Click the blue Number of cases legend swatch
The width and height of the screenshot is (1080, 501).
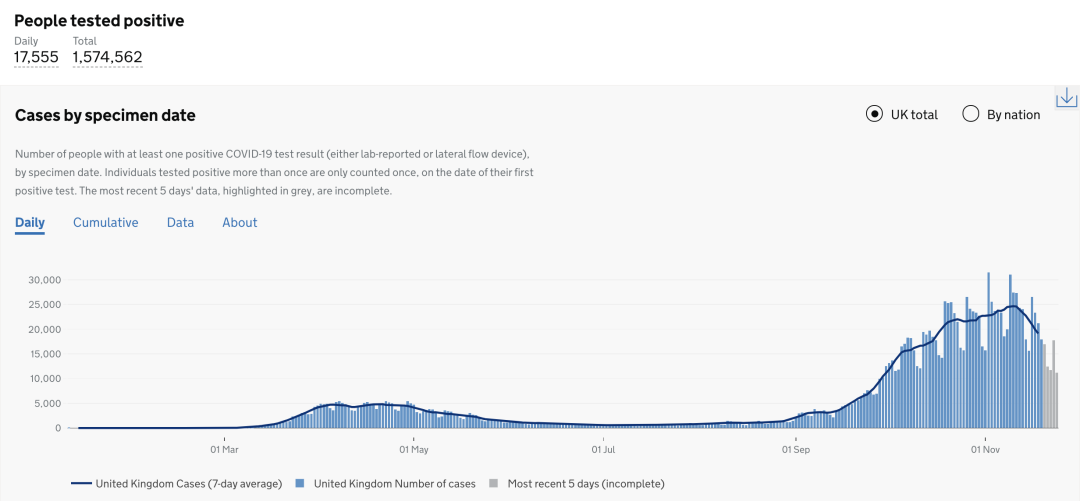[x=300, y=484]
